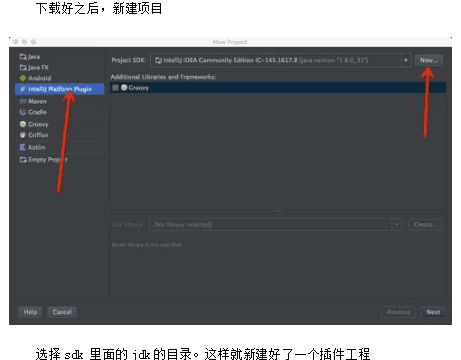Click the Kotlin K icon
461x360 pixels.
tap(23, 147)
